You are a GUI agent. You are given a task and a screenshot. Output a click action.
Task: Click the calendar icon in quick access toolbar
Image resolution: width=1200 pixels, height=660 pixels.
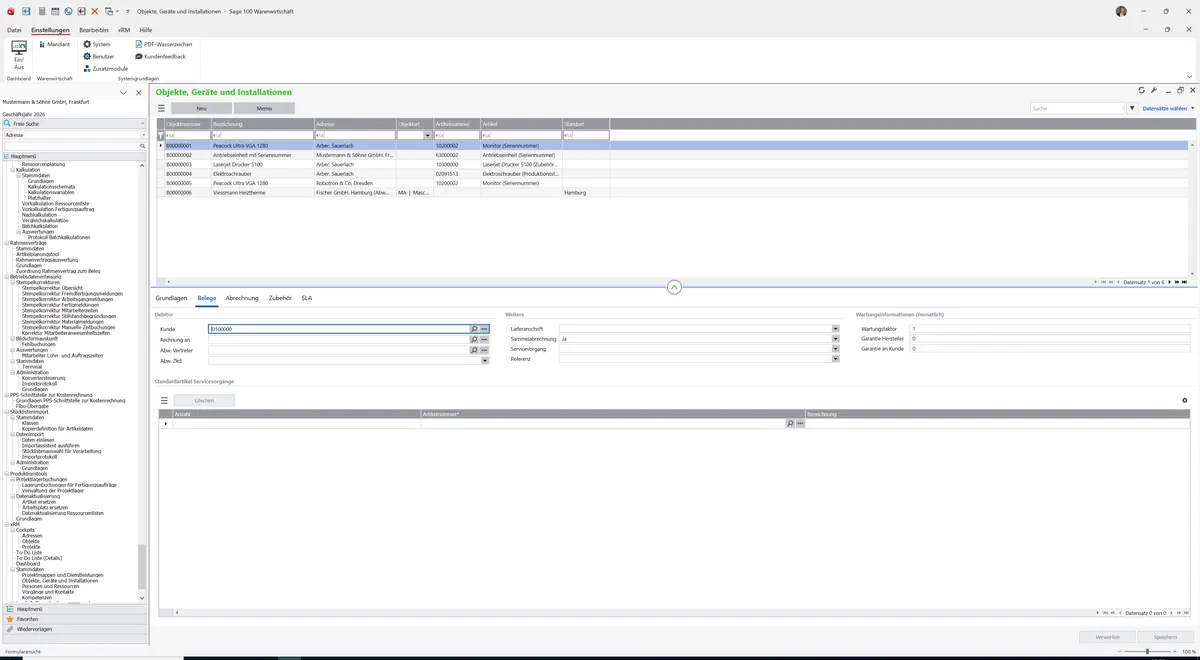tap(53, 10)
